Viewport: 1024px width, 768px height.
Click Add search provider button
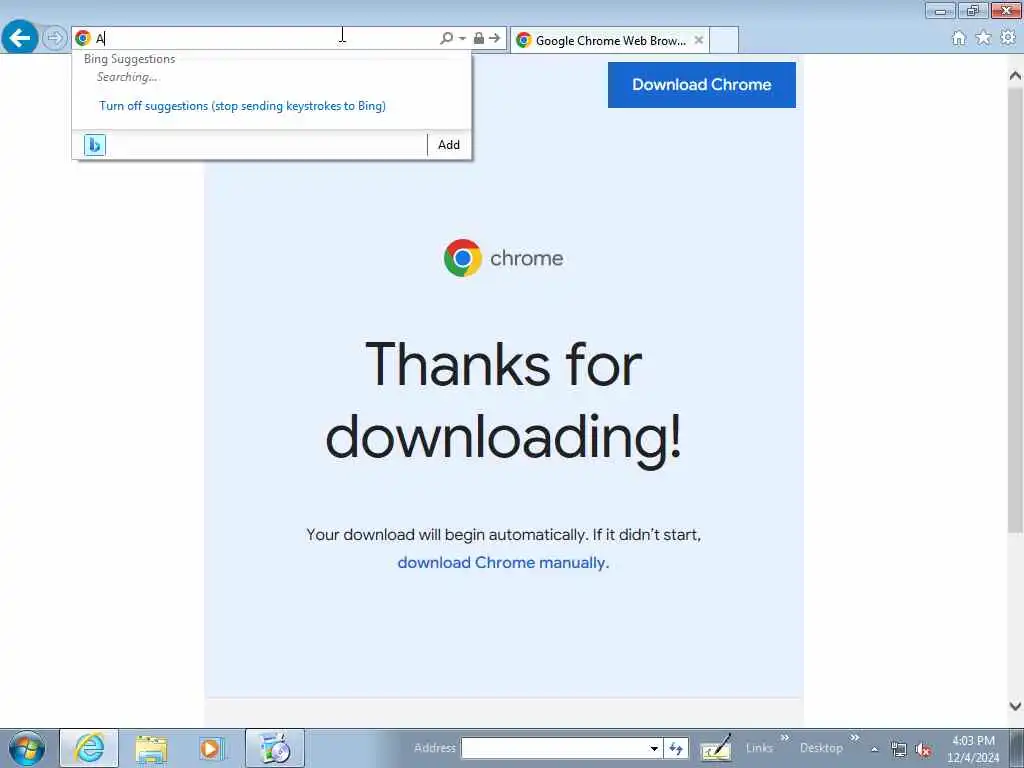449,145
